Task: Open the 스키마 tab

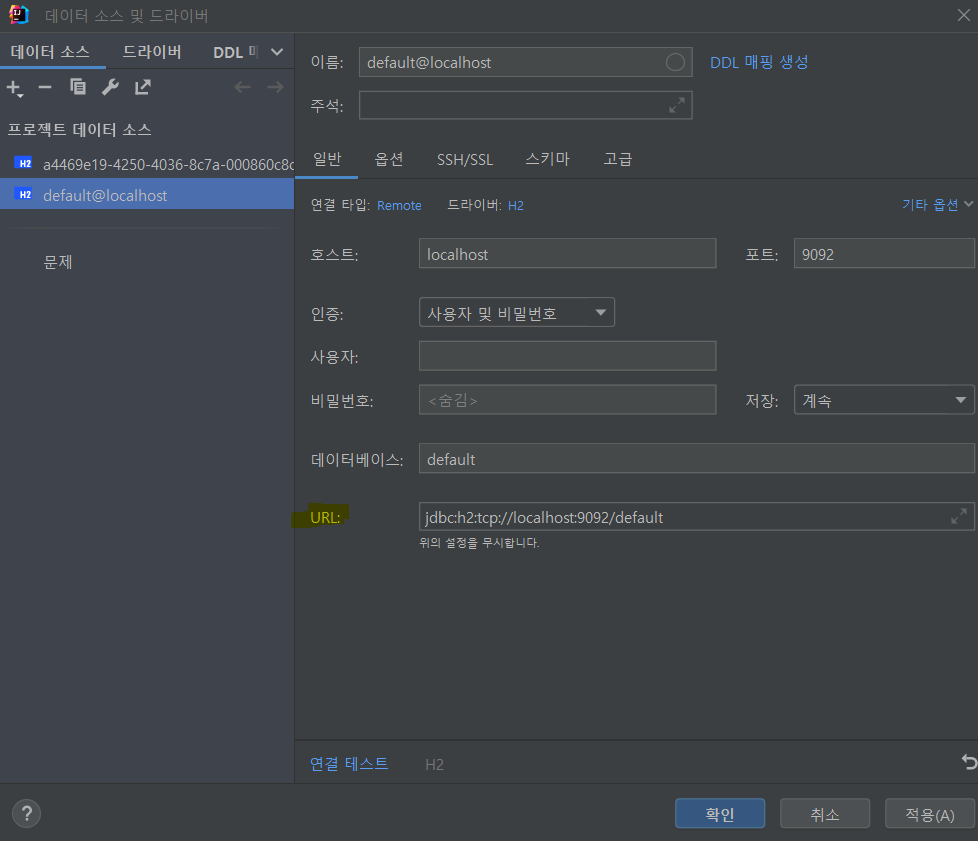Action: [547, 159]
